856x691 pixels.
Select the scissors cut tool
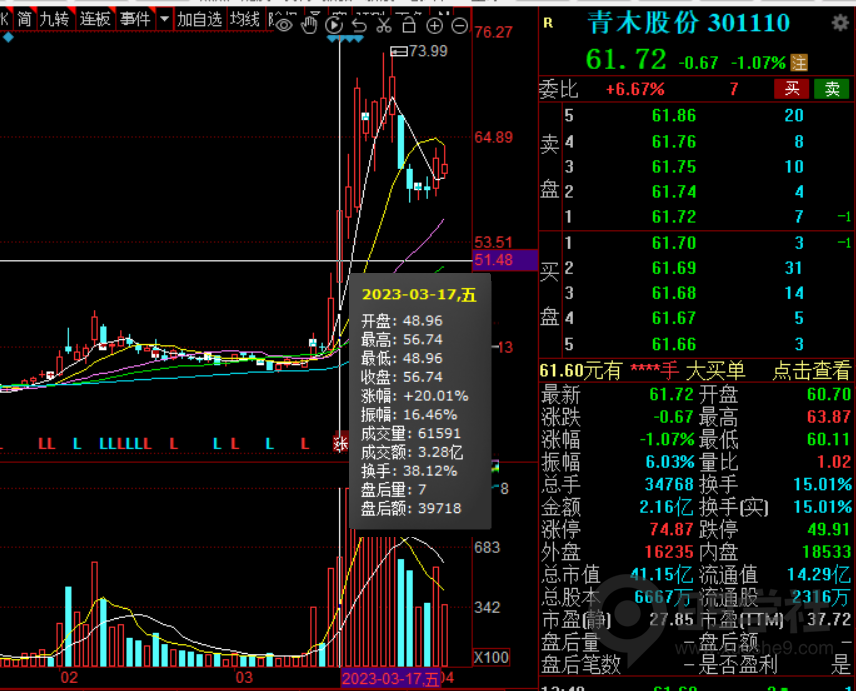click(x=383, y=25)
